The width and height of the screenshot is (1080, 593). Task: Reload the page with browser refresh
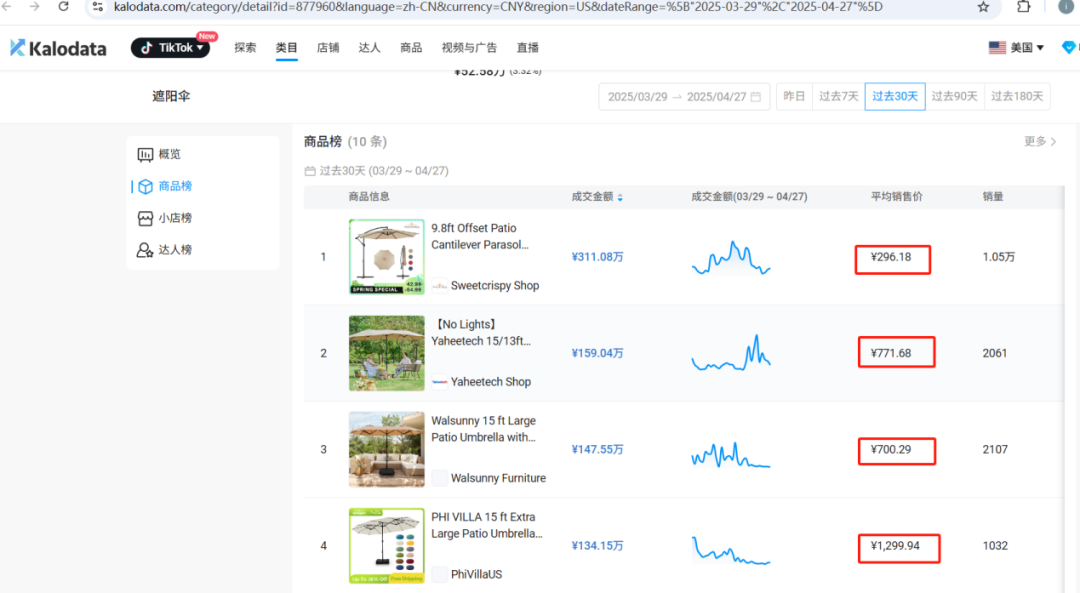[63, 7]
